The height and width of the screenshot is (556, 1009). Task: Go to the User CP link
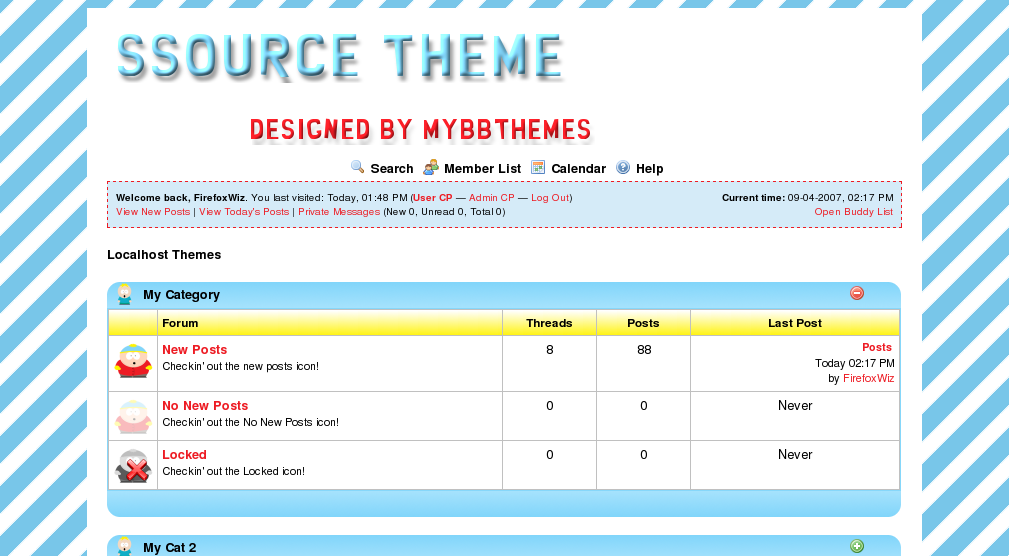click(x=432, y=198)
